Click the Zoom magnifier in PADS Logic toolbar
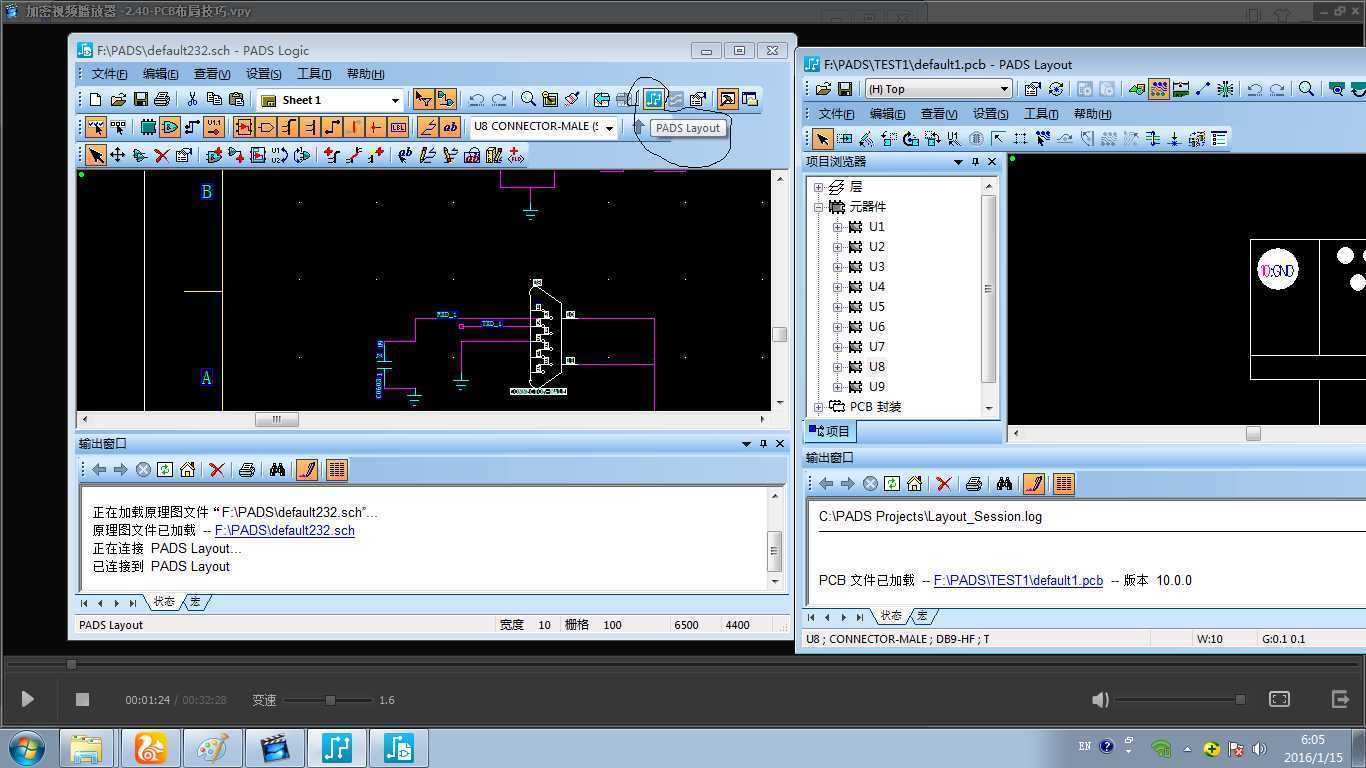Image resolution: width=1366 pixels, height=768 pixels. point(528,99)
